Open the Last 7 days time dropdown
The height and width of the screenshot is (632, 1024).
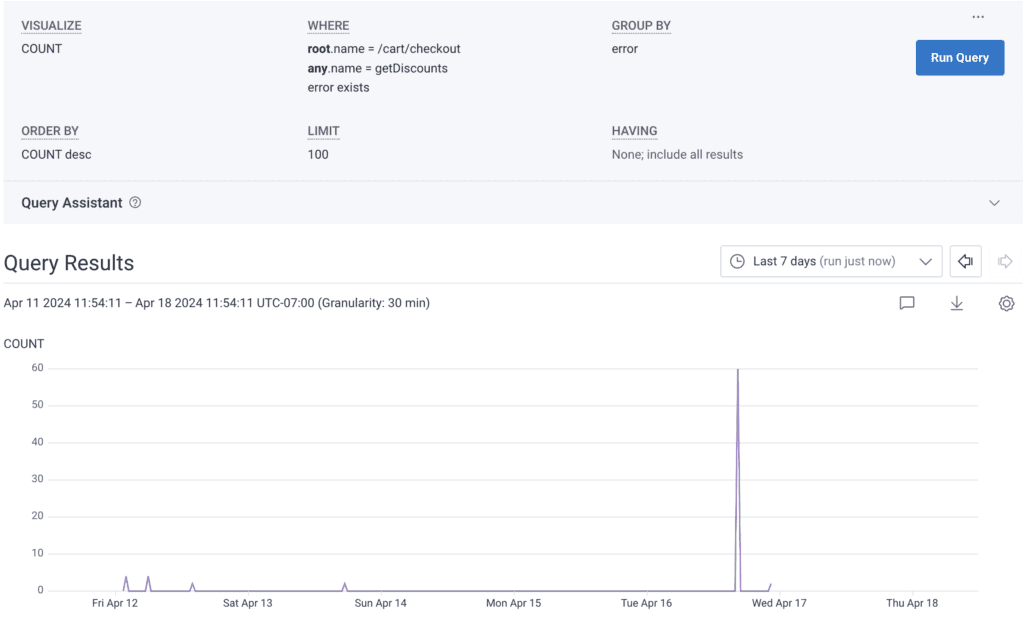(830, 261)
